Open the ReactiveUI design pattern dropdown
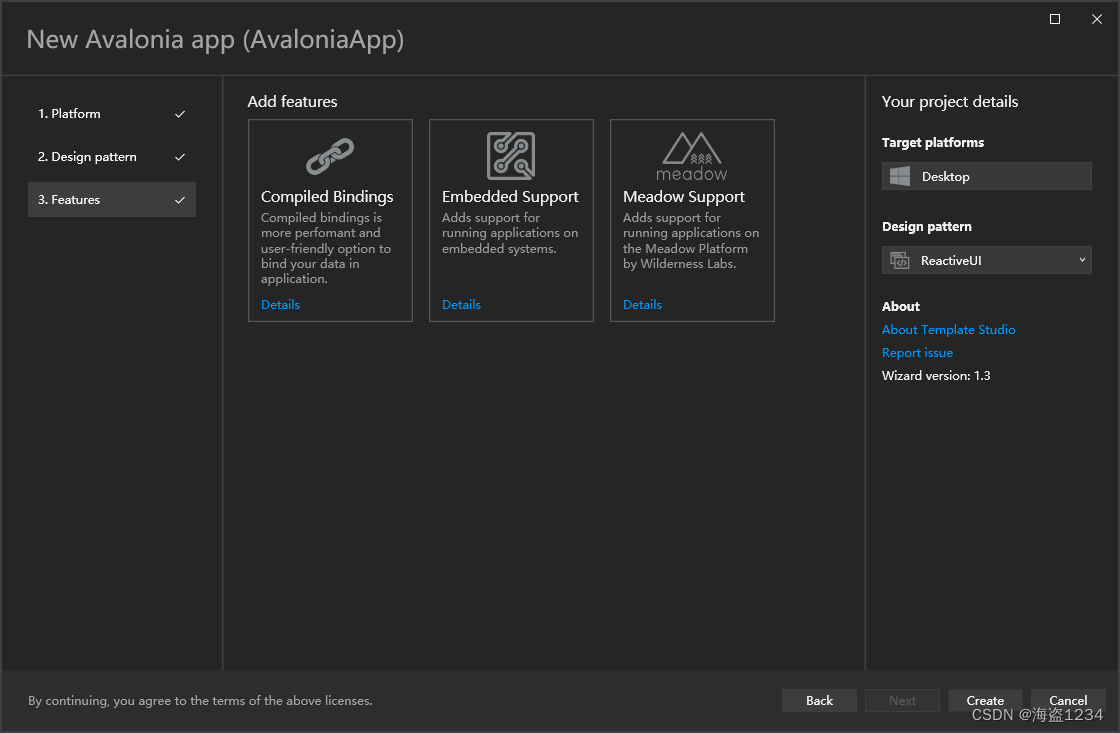Image resolution: width=1120 pixels, height=733 pixels. click(x=986, y=261)
